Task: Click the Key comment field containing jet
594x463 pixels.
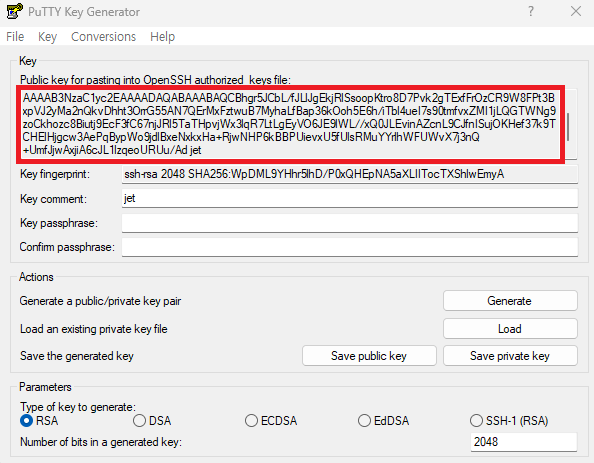Action: [350, 198]
